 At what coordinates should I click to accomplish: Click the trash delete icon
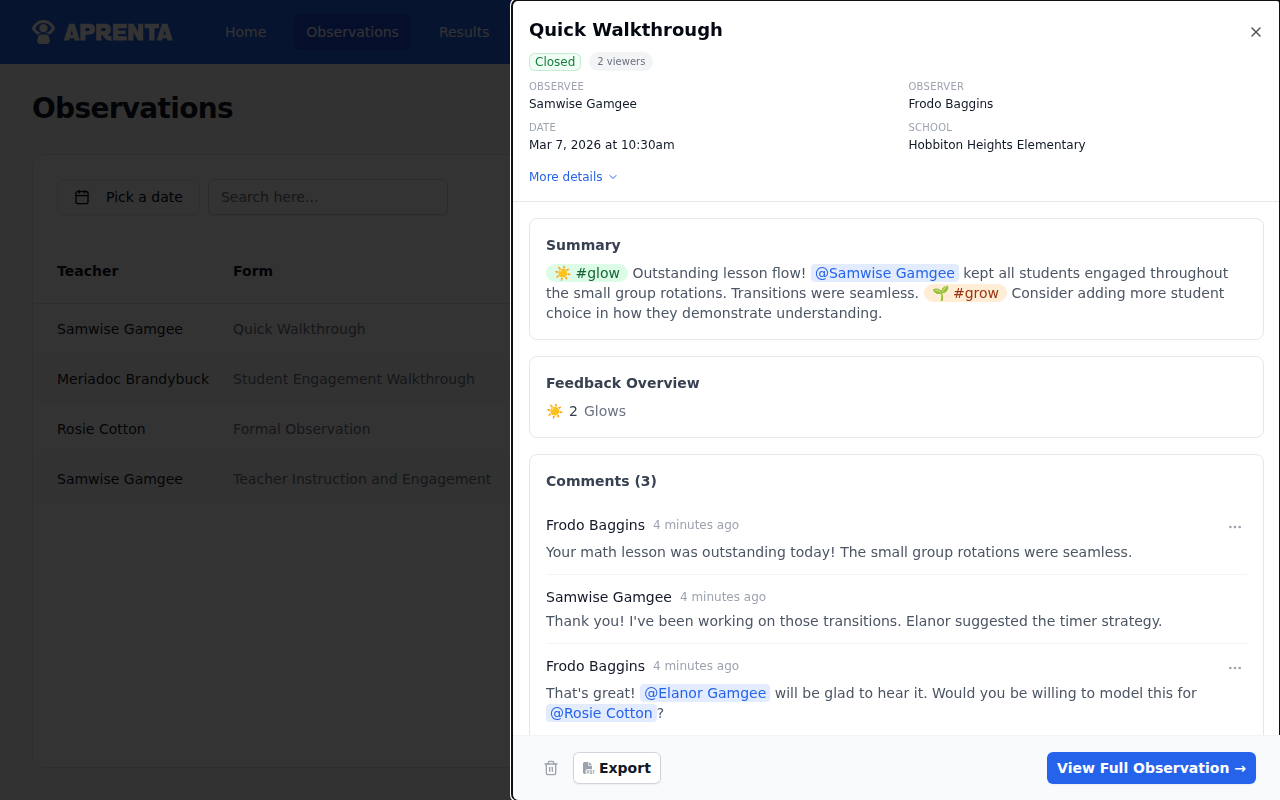(551, 768)
